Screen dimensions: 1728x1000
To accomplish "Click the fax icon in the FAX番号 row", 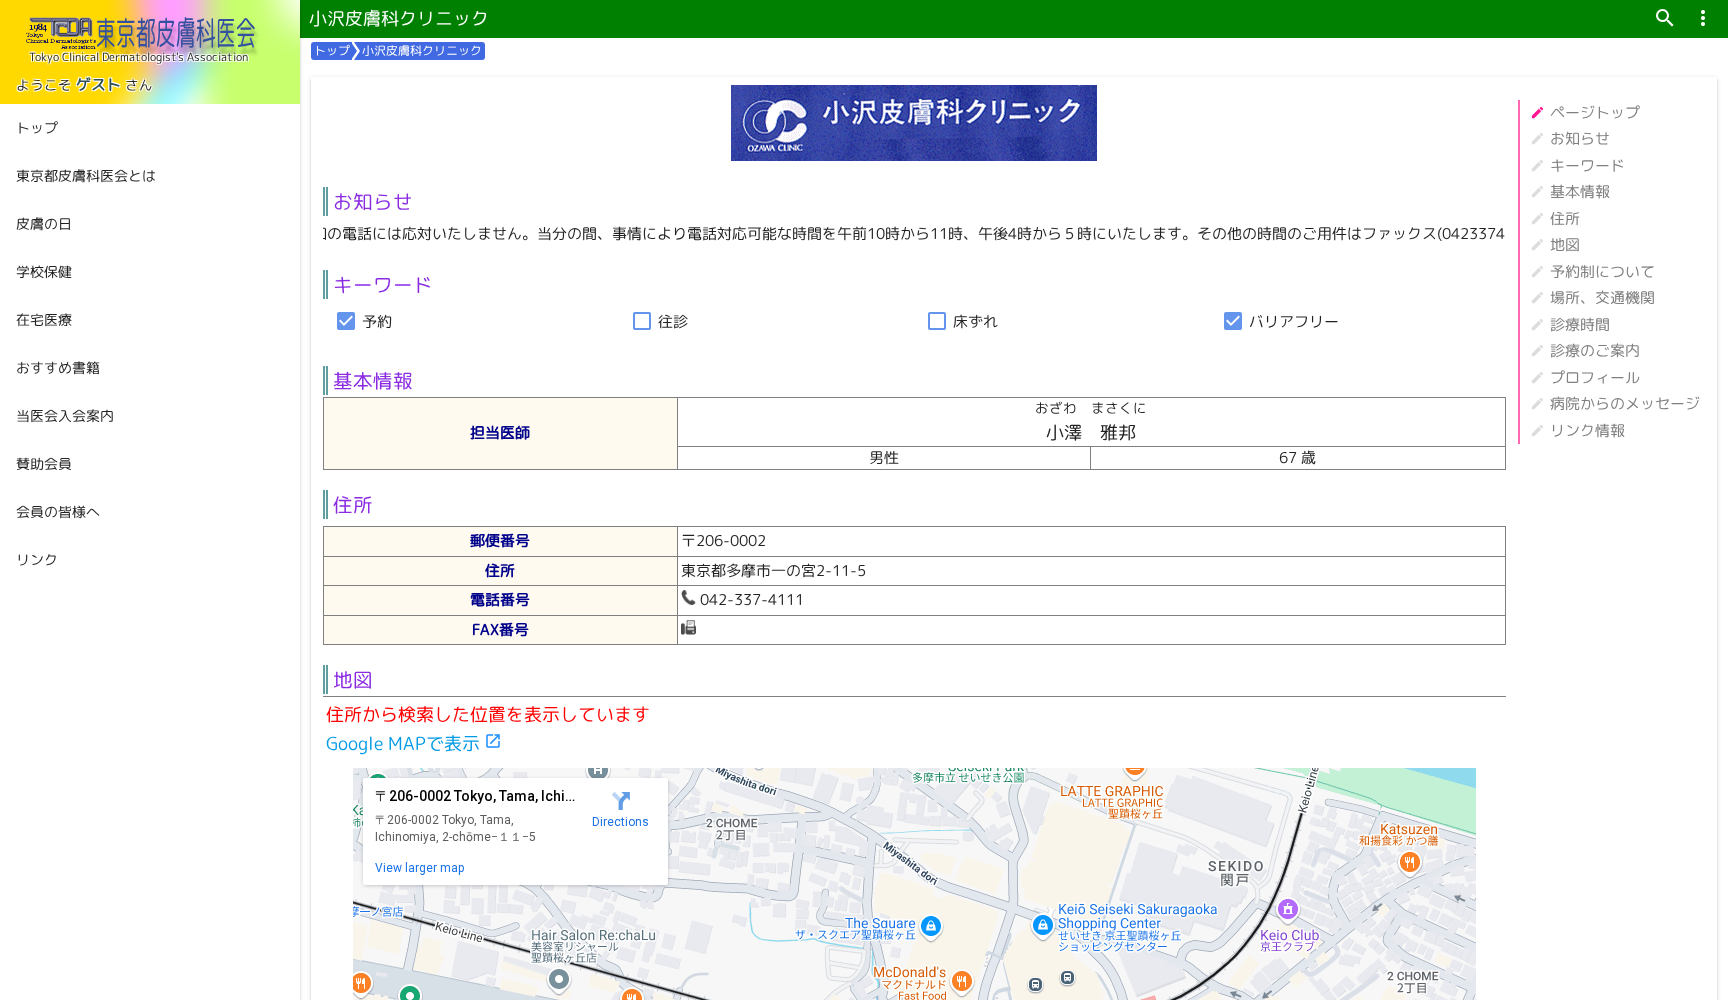I will [x=689, y=627].
